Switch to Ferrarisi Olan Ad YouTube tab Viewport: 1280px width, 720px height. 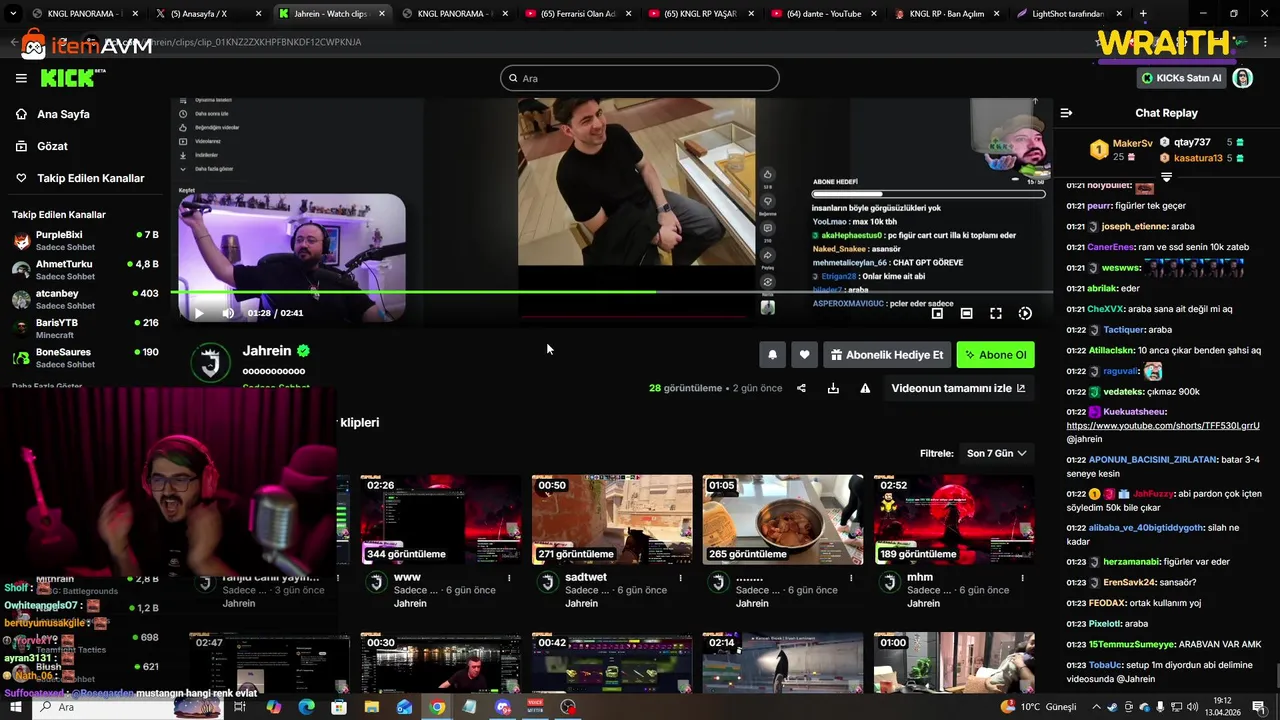coord(578,14)
